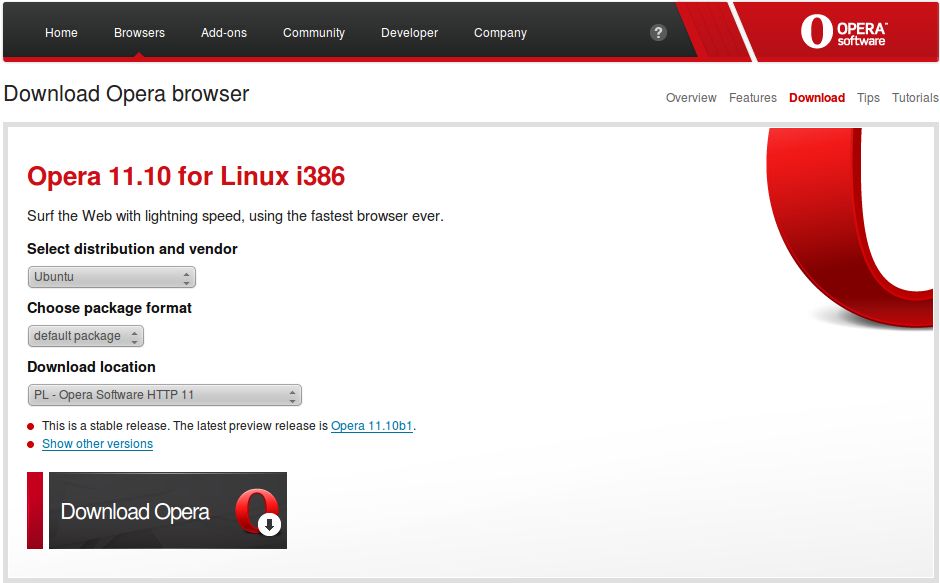Go to Add-ons in top navigation
940x583 pixels.
point(224,33)
